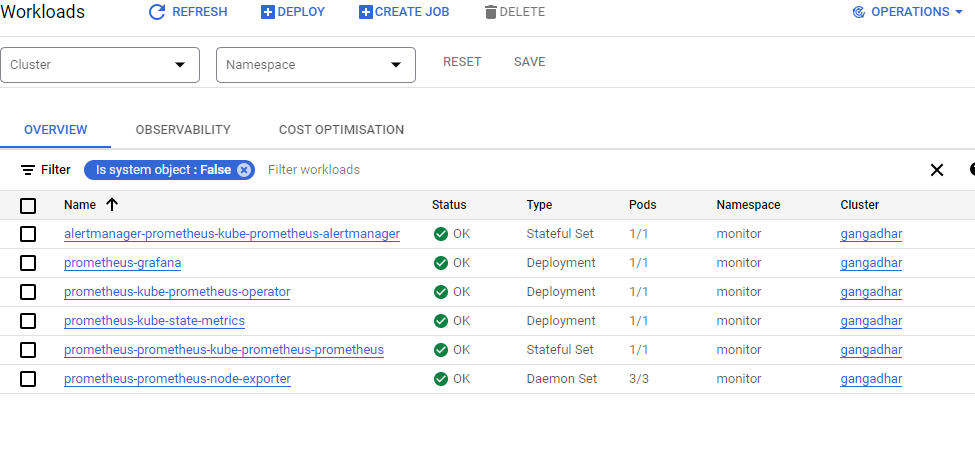This screenshot has height=452, width=975.
Task: Click 'Stateful Set' type in alertmanager row
Action: click(x=560, y=234)
